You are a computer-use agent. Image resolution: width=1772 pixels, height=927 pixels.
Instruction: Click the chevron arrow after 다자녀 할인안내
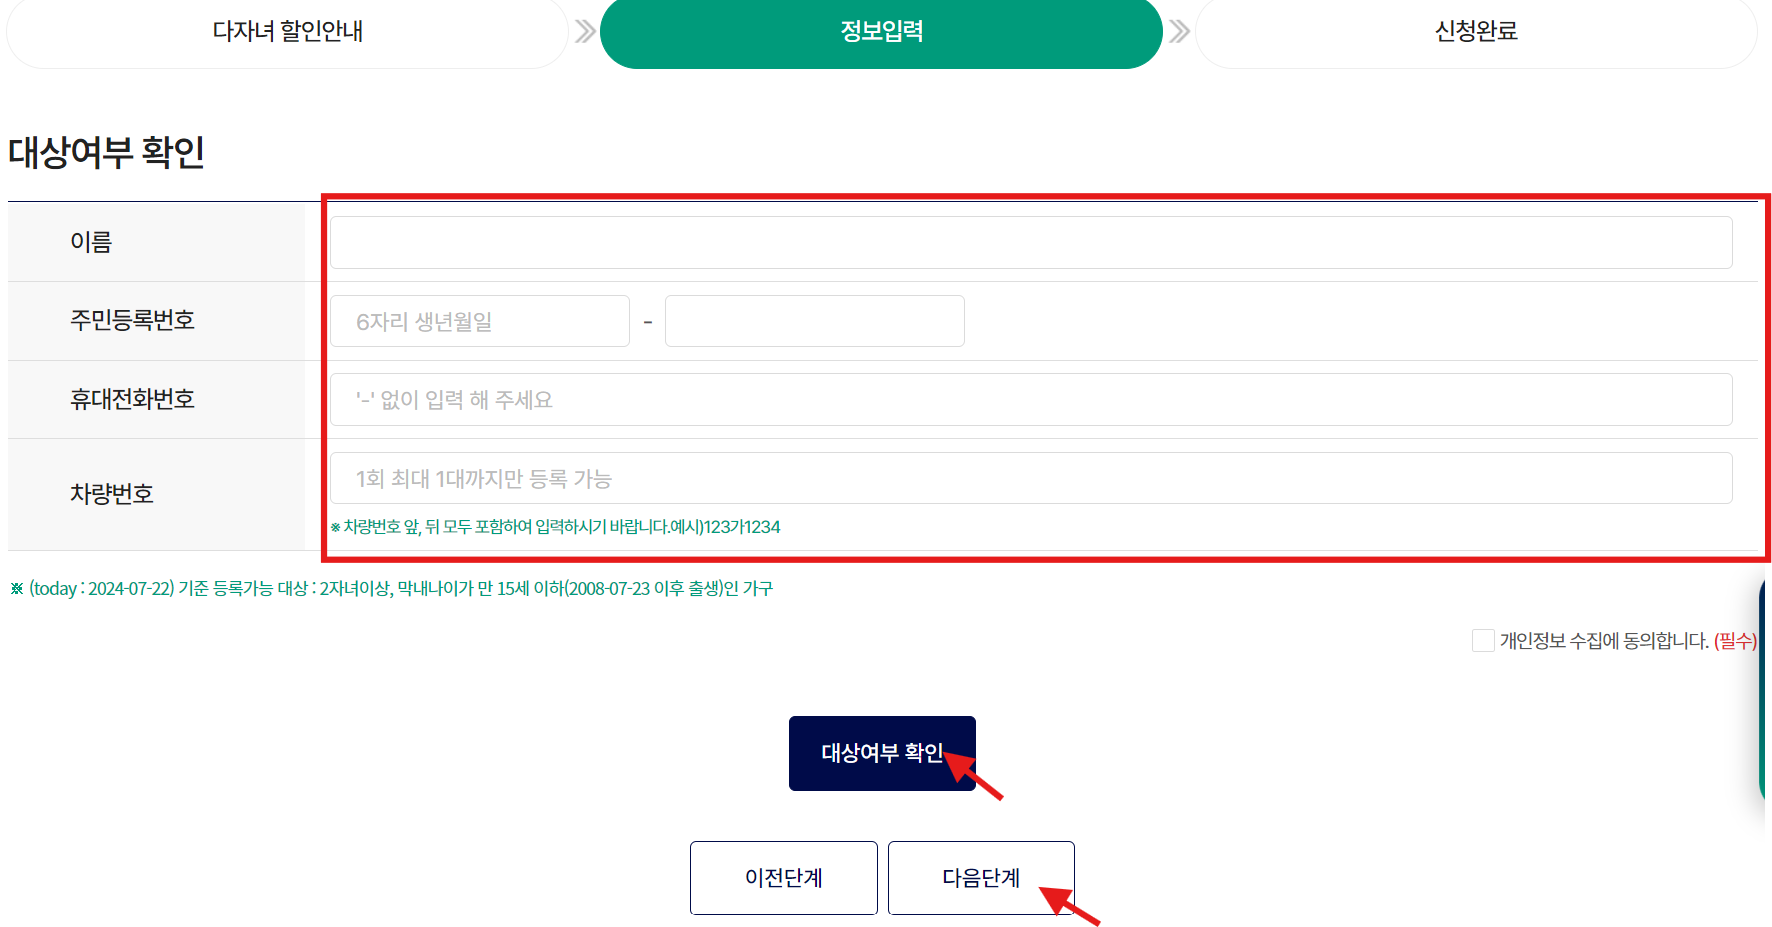coord(585,31)
